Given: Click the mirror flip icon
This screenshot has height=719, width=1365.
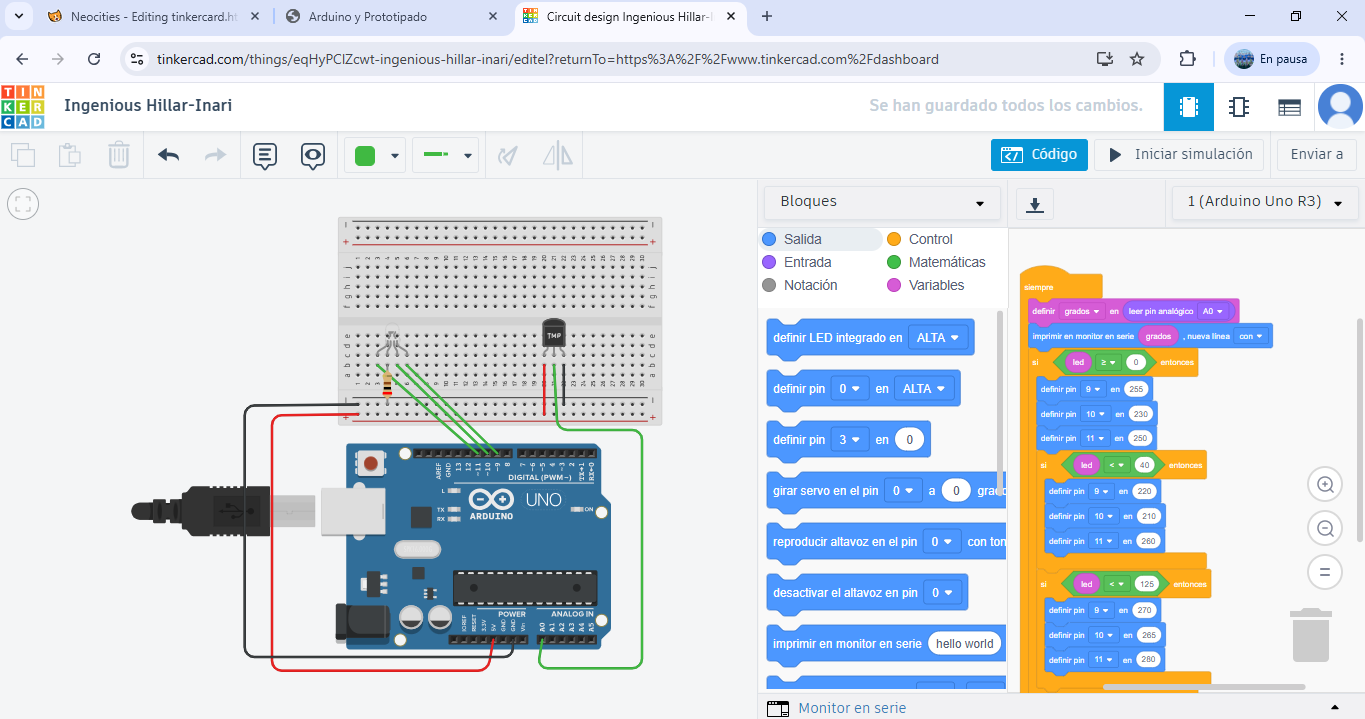Looking at the screenshot, I should point(557,155).
